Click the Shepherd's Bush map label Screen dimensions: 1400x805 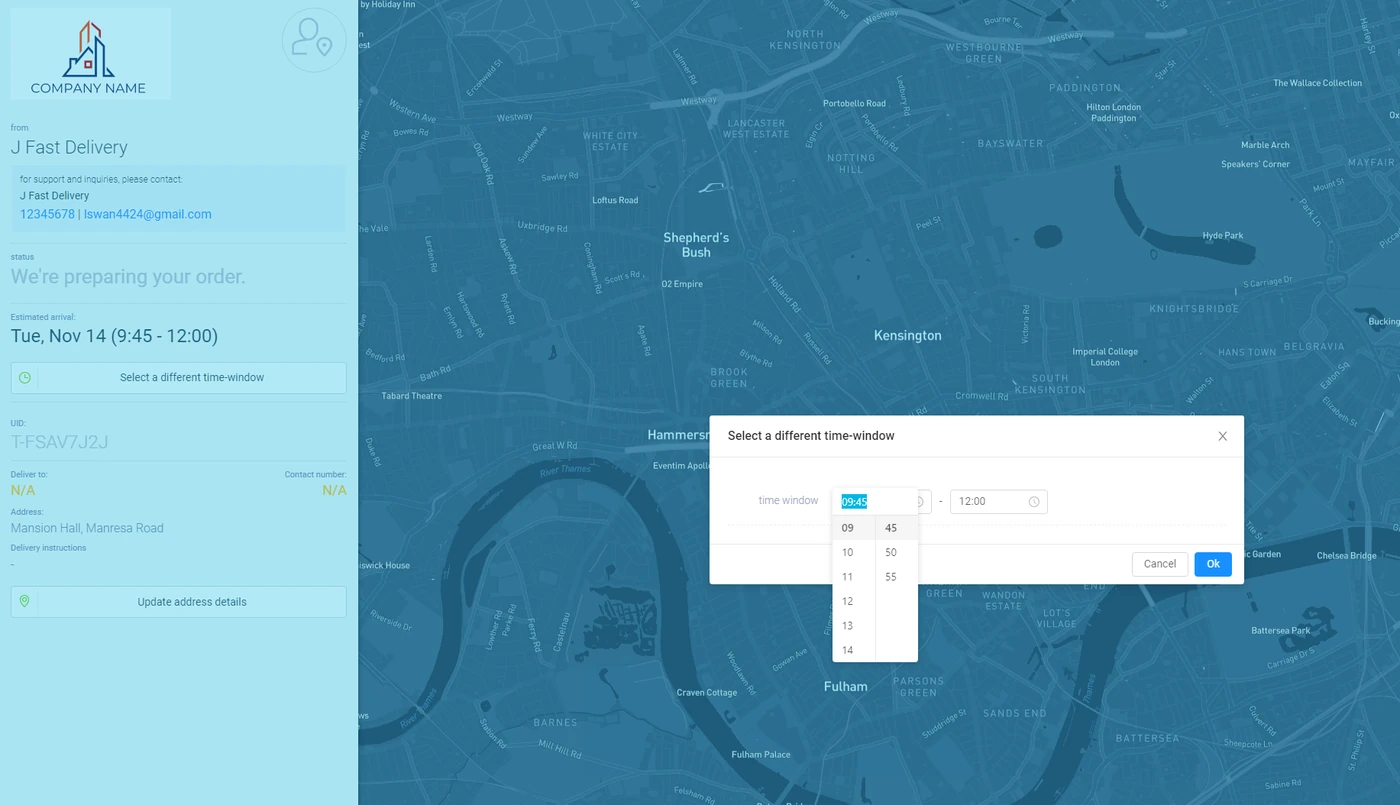point(696,245)
